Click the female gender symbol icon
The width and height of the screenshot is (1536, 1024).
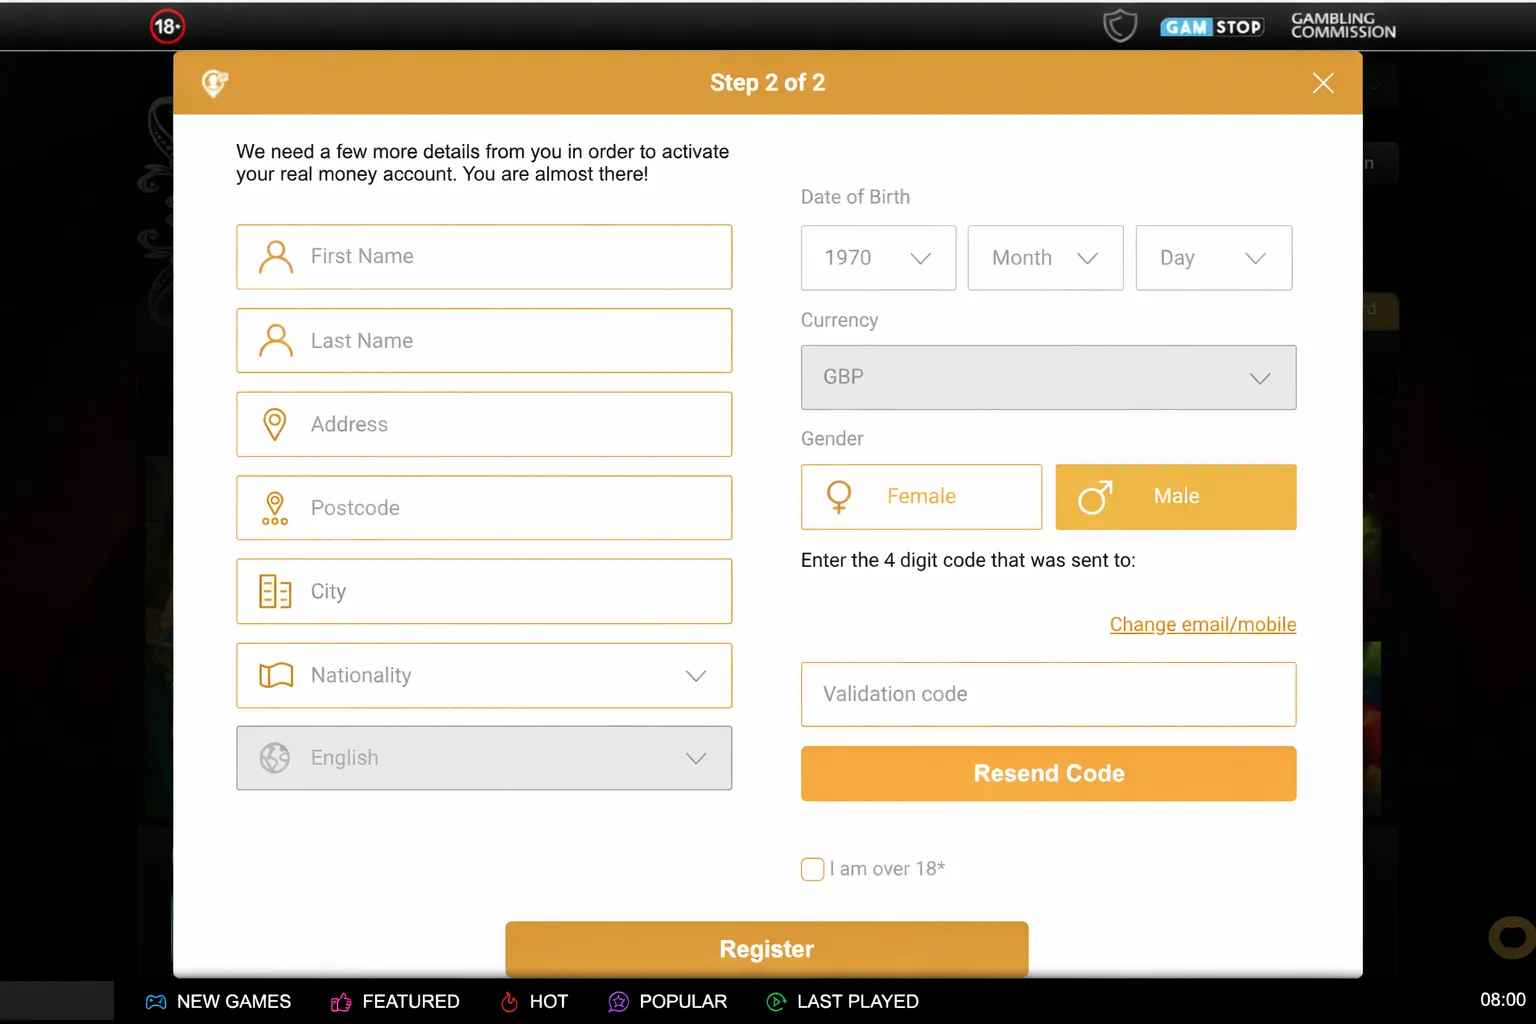(838, 497)
